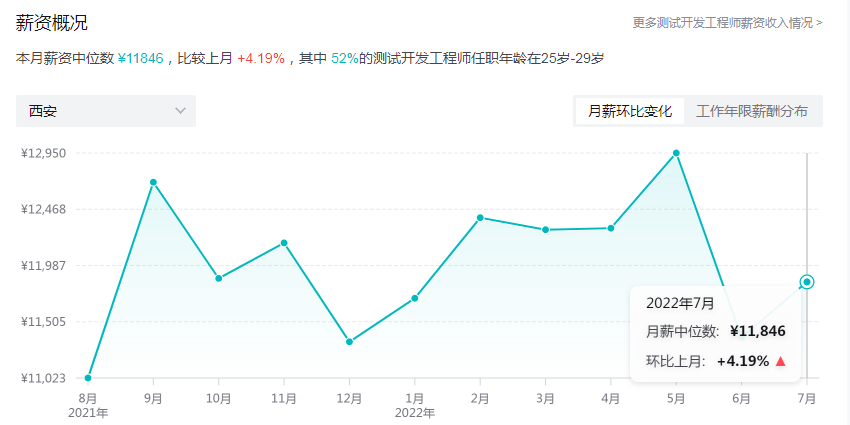Click the ¥11,505 y-axis label
Screen dimensions: 850x425
pos(43,322)
